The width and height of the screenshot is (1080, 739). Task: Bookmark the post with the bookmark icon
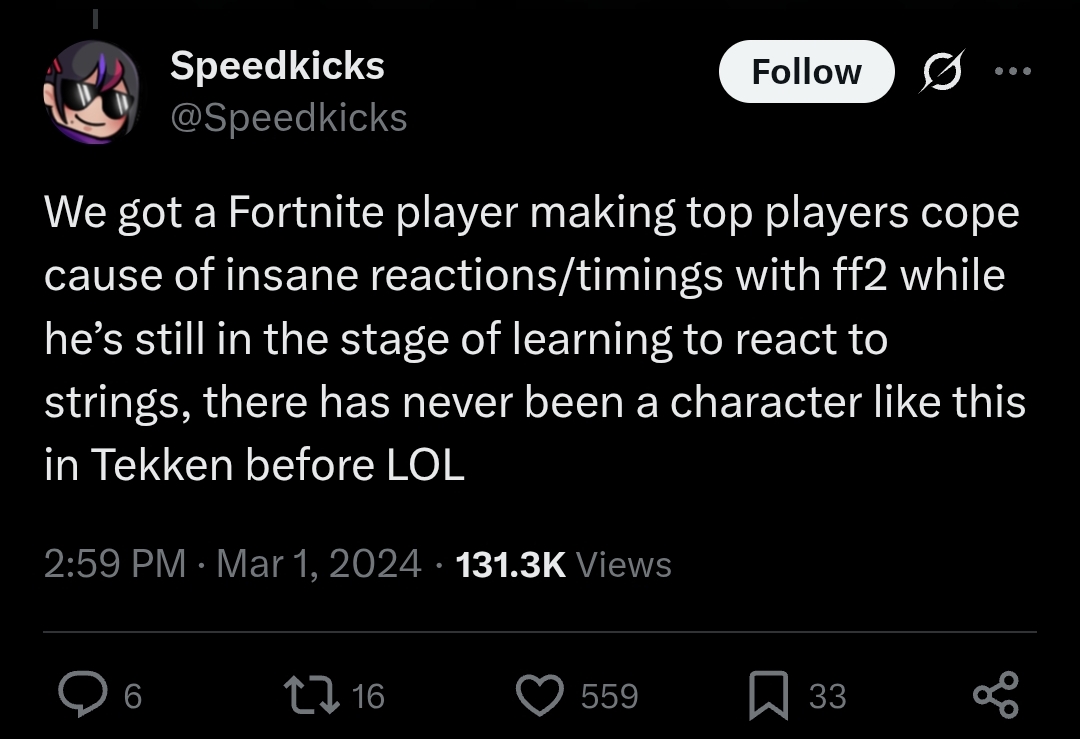click(769, 695)
